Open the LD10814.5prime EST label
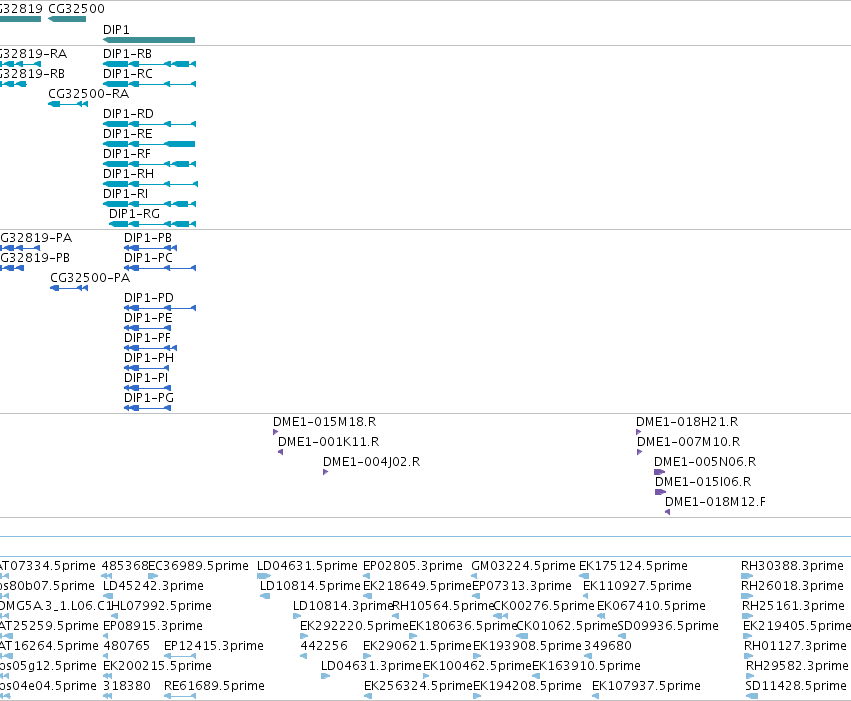The image size is (851, 701). point(310,587)
